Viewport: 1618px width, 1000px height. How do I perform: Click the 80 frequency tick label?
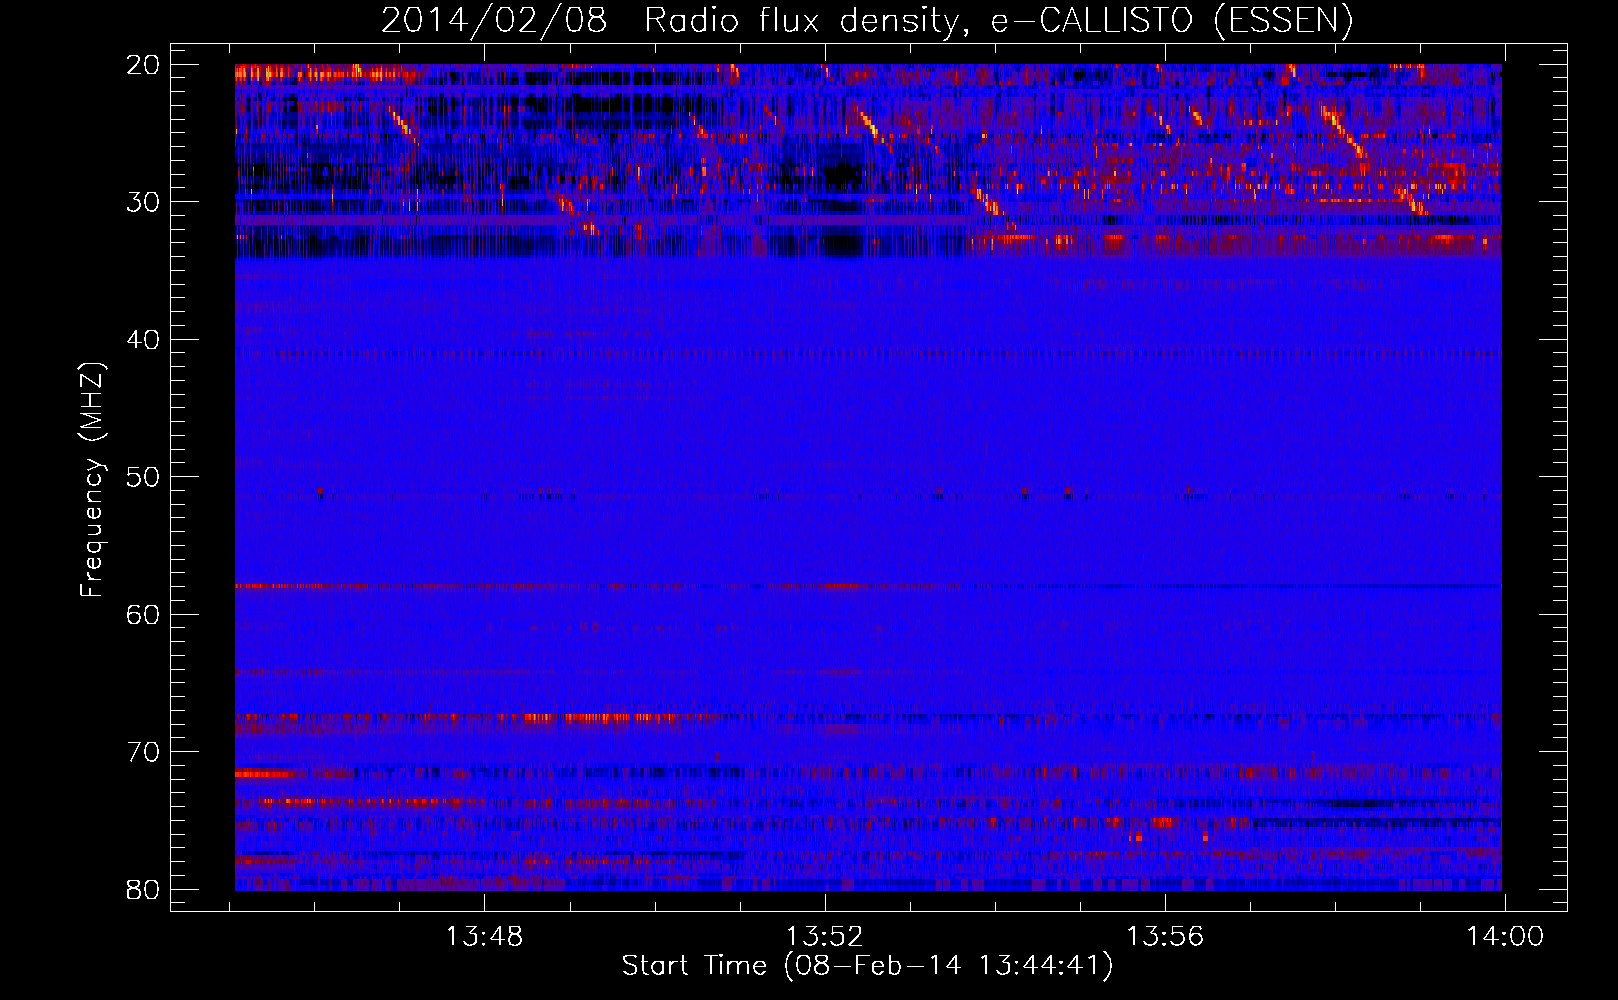143,890
